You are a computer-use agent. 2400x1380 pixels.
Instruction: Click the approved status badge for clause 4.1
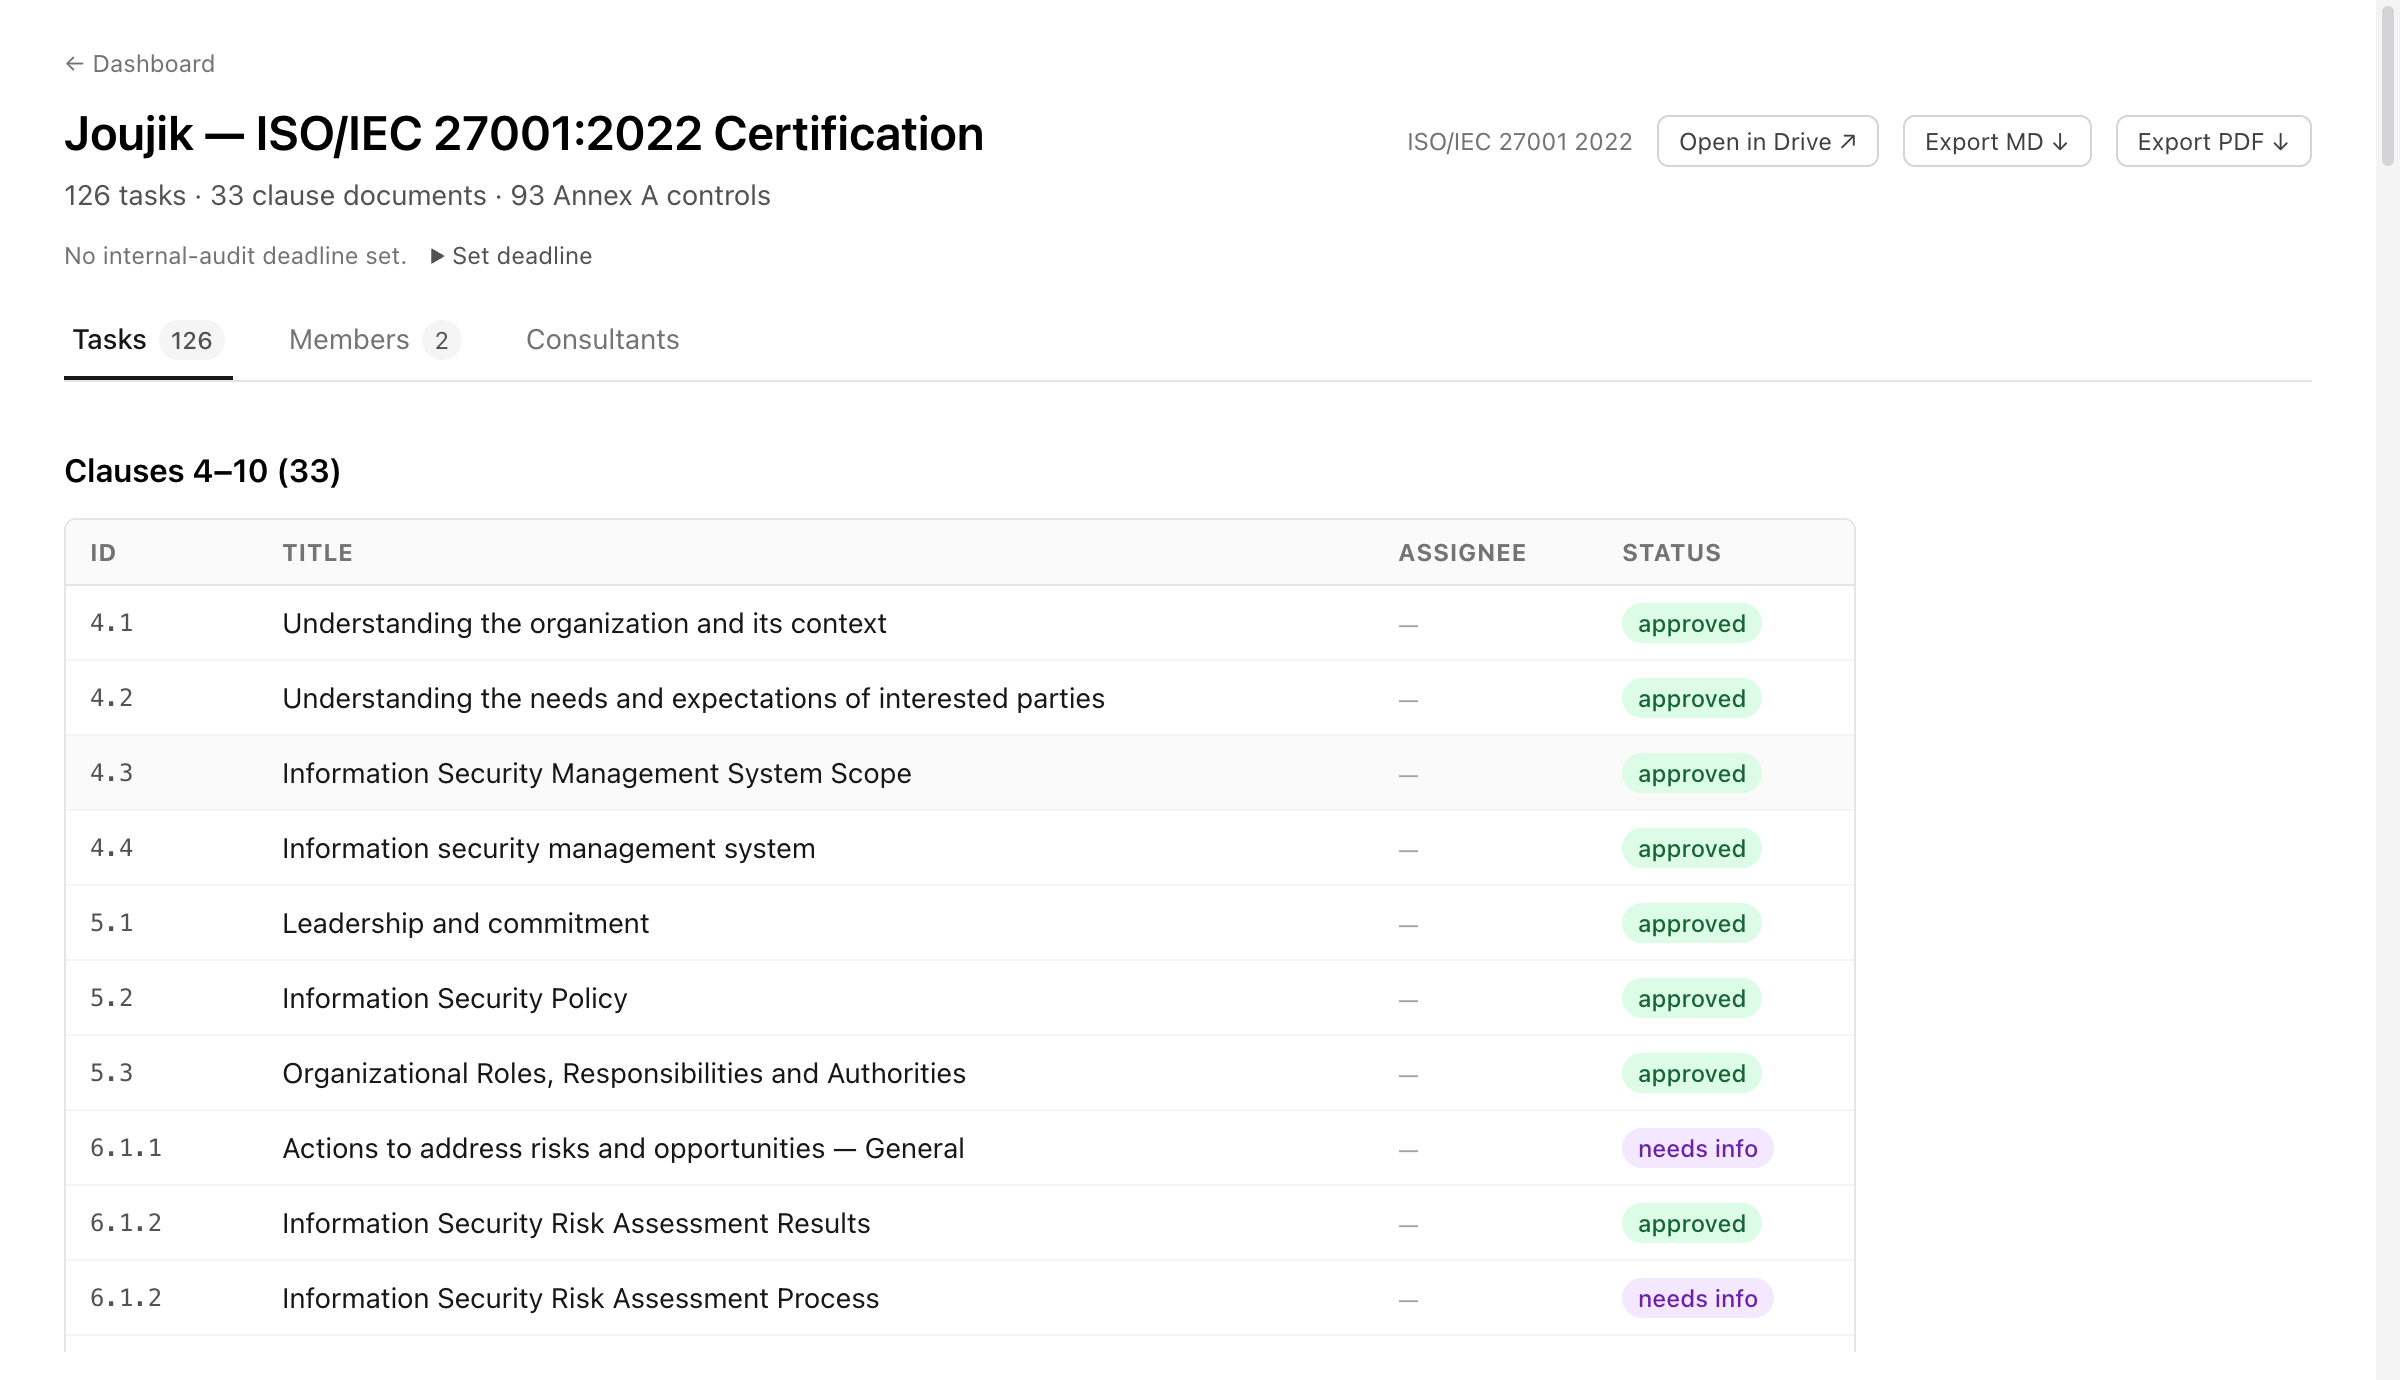[x=1691, y=623]
